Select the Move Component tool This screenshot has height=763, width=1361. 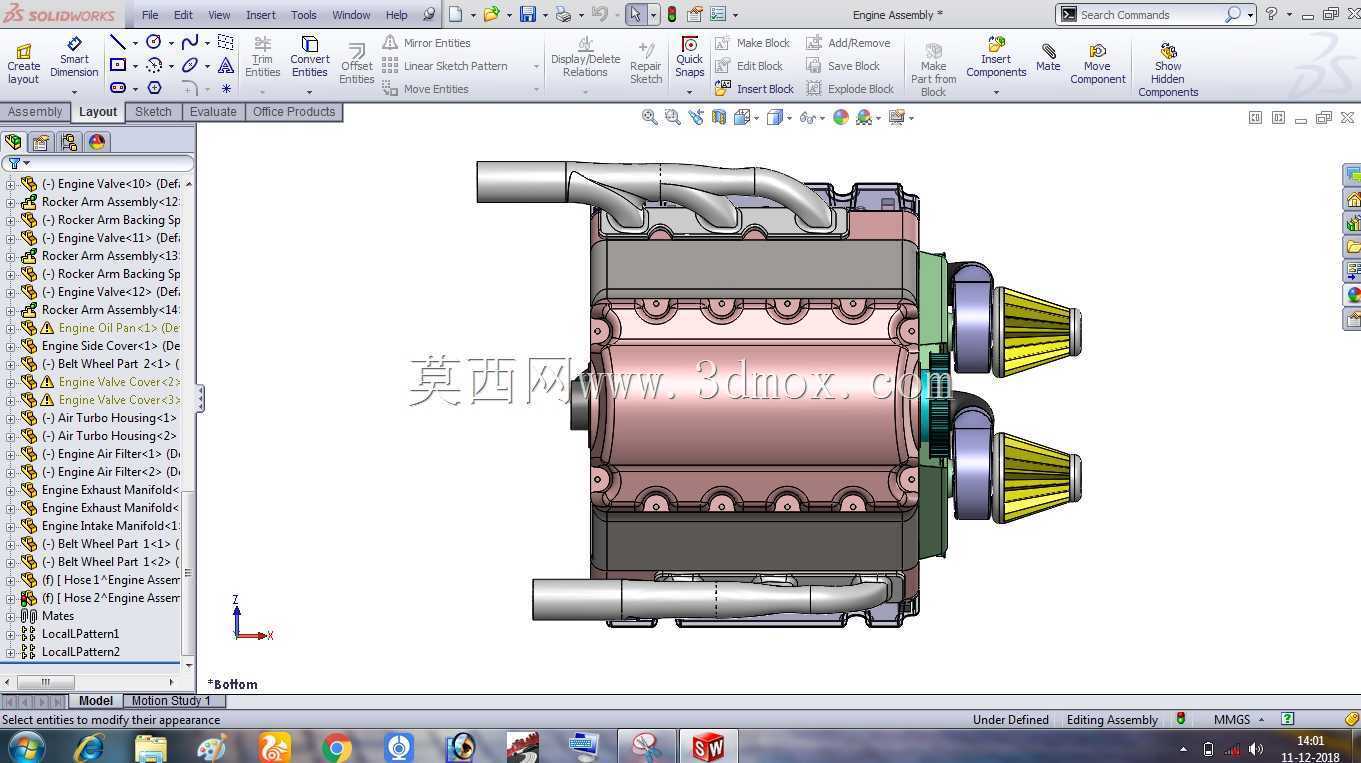click(1097, 64)
